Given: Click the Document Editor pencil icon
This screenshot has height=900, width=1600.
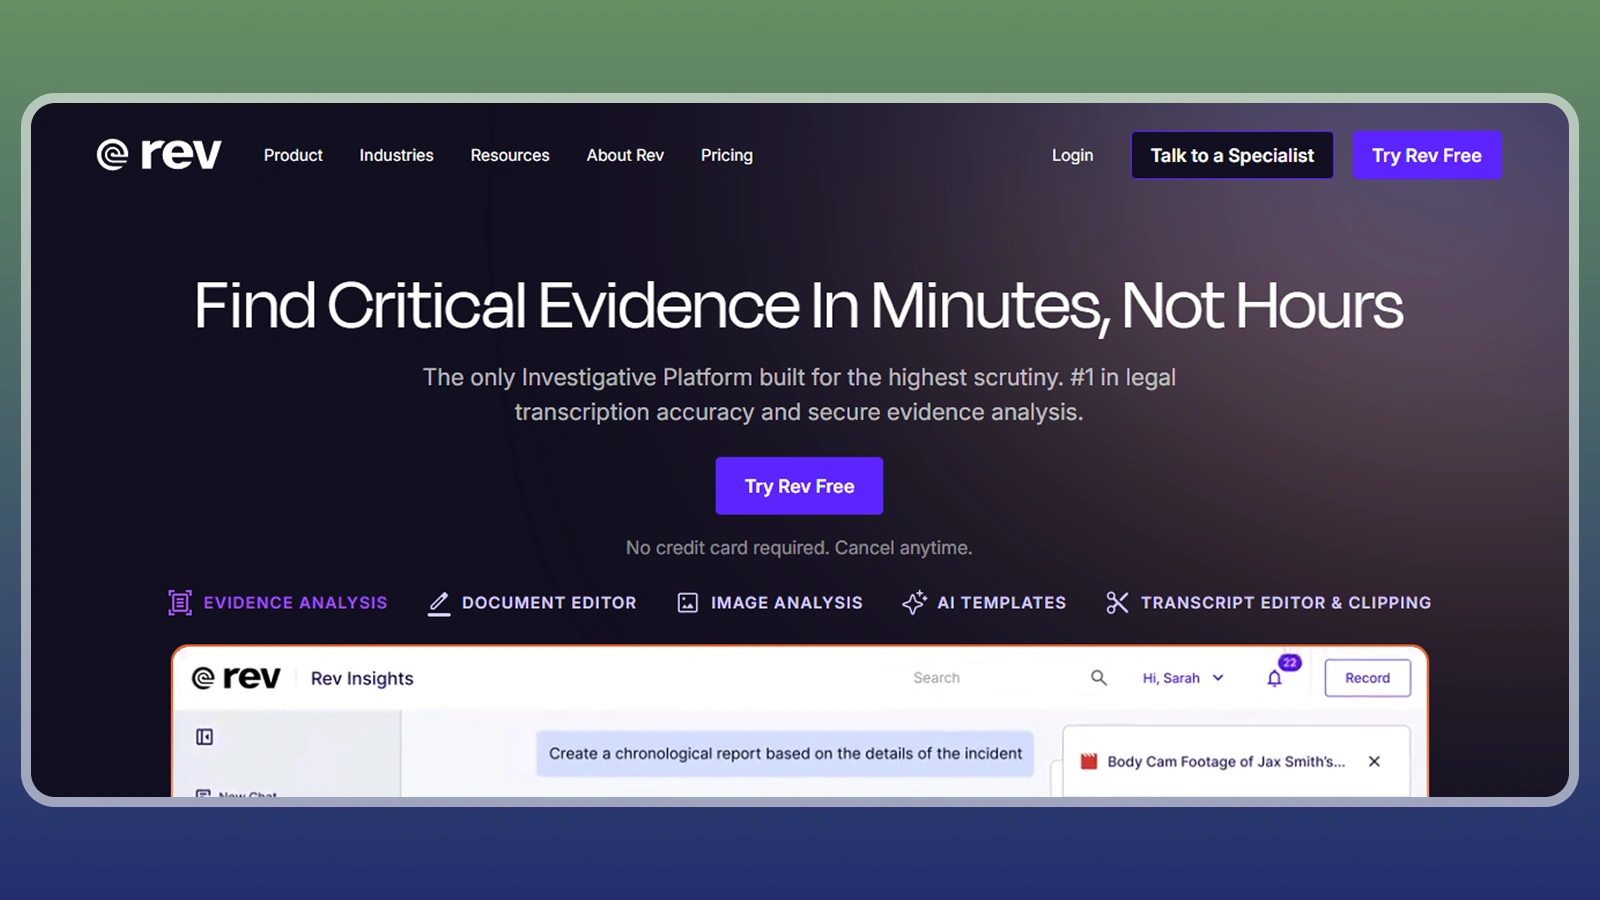Looking at the screenshot, I should 439,602.
